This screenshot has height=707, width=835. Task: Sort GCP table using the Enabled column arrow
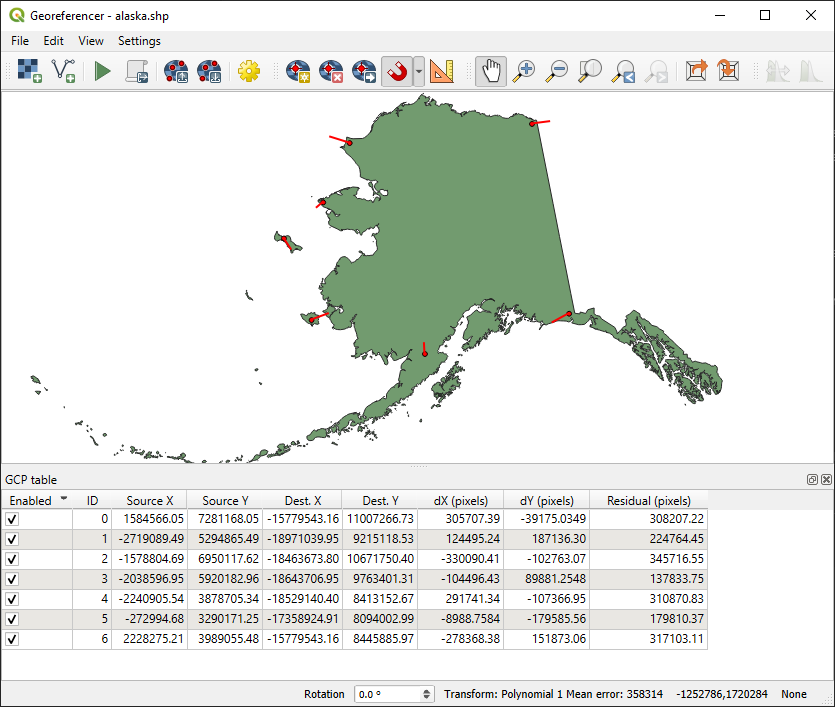pyautogui.click(x=64, y=500)
